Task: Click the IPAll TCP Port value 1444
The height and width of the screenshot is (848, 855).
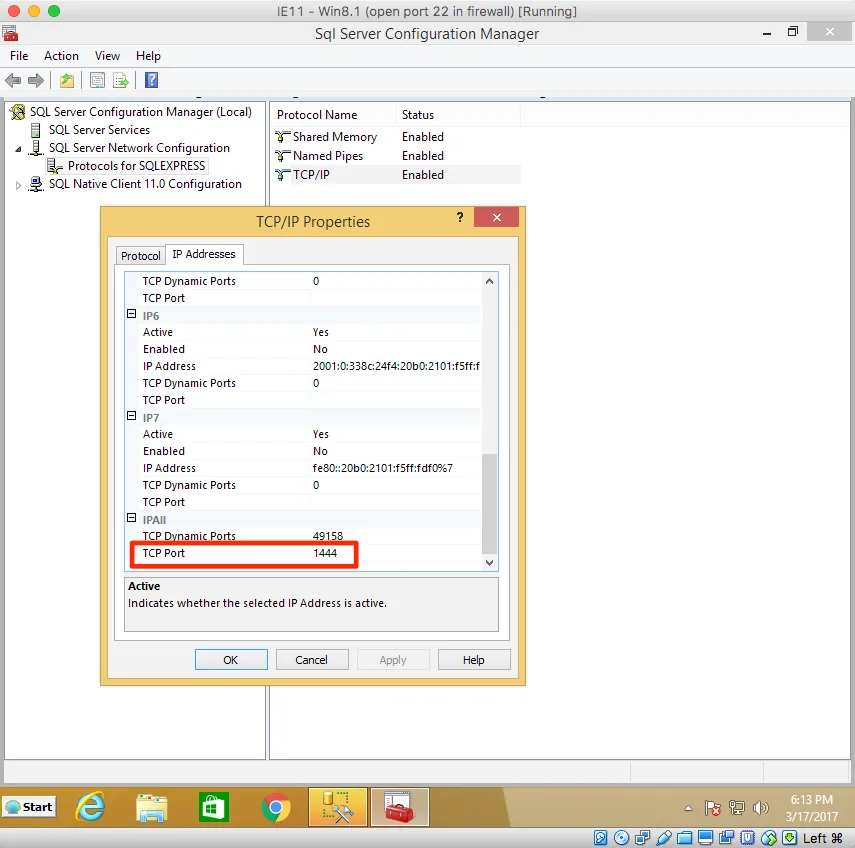Action: click(325, 553)
